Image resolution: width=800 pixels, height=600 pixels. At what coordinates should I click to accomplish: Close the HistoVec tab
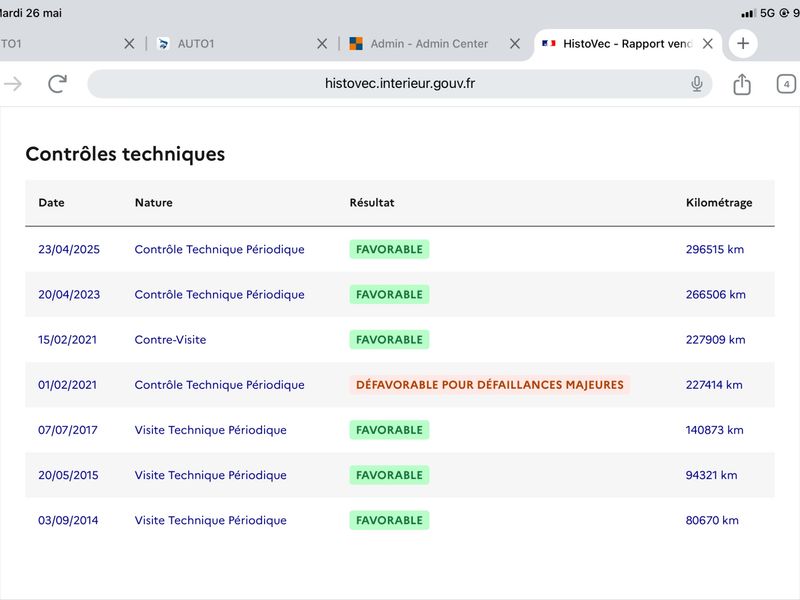coord(708,43)
